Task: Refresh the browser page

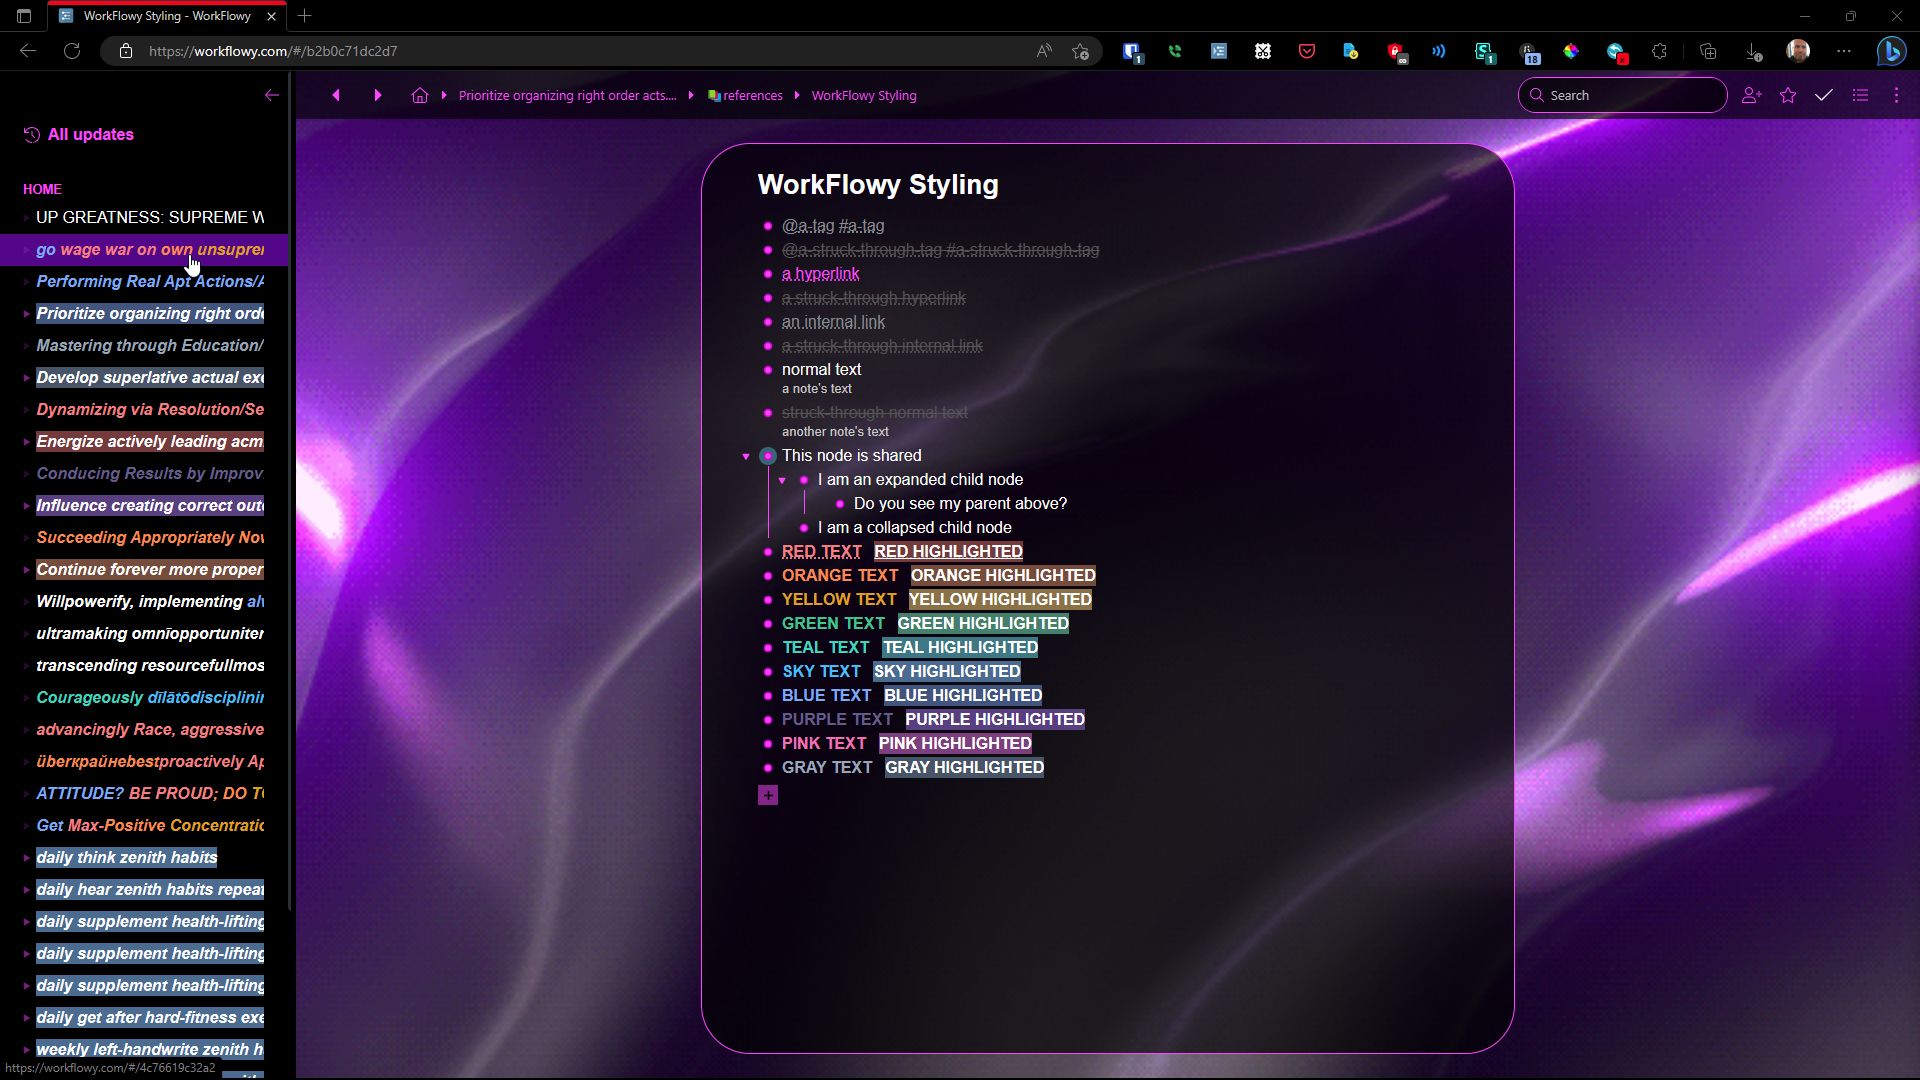Action: pos(72,51)
